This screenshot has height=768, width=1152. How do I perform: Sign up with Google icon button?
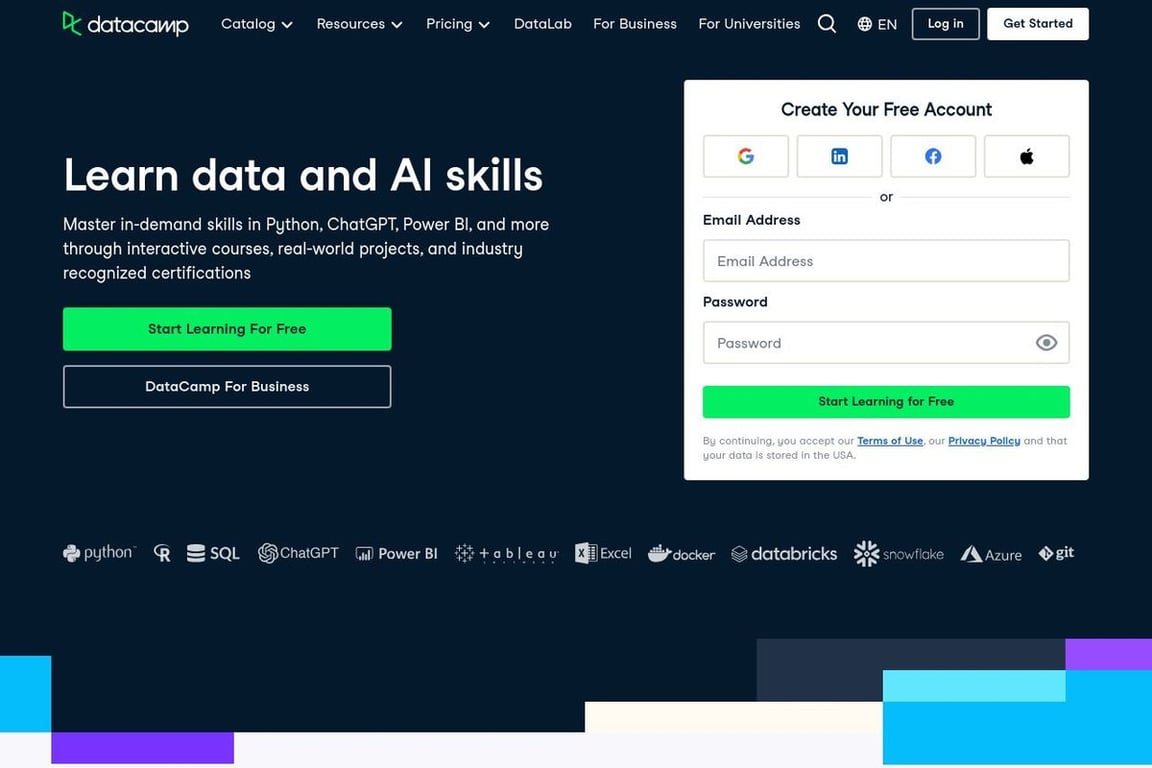746,156
